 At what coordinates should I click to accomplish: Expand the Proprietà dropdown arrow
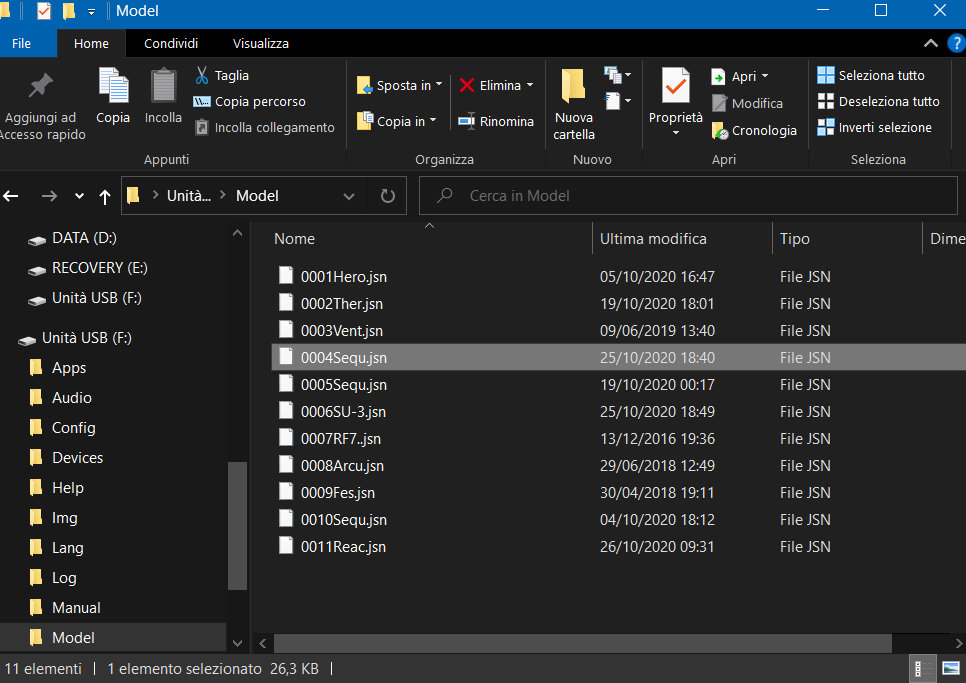point(676,133)
